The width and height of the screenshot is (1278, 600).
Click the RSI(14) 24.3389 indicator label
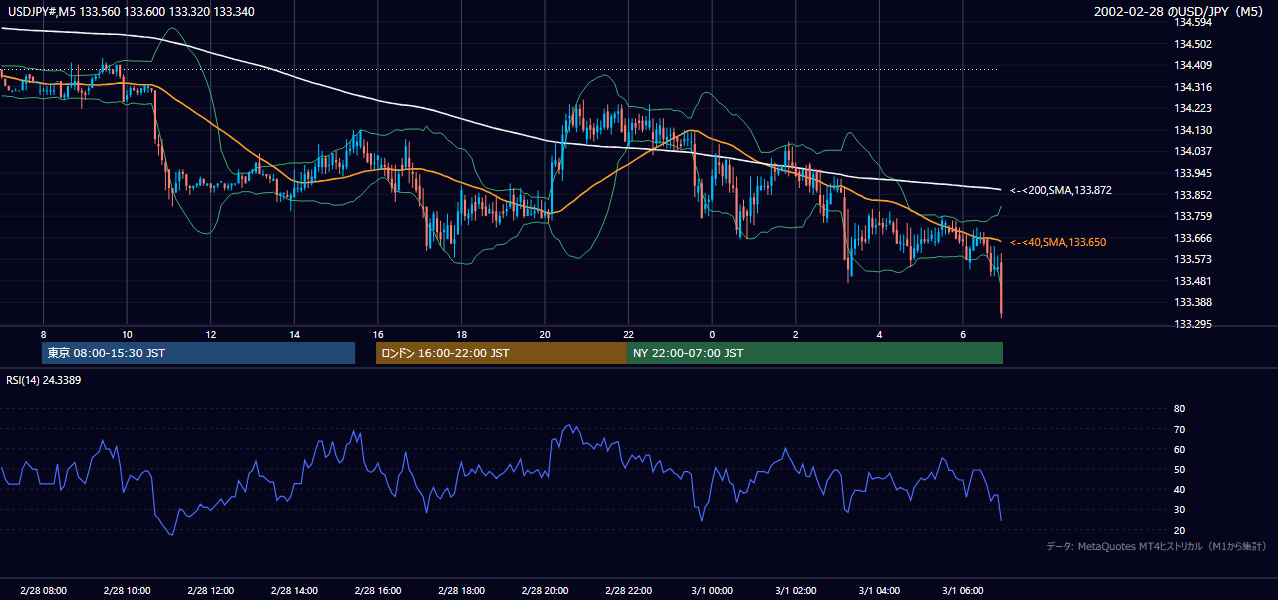click(43, 379)
